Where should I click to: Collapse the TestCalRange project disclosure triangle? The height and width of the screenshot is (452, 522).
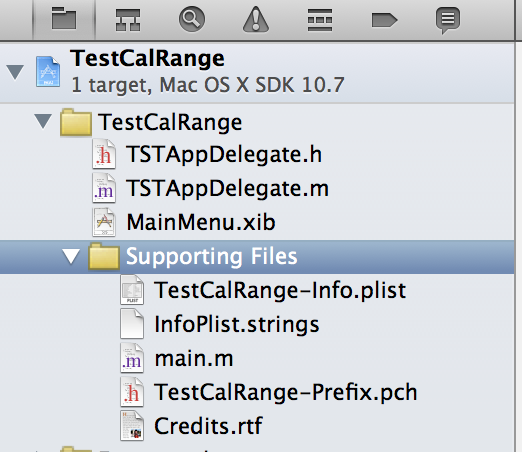(15, 72)
